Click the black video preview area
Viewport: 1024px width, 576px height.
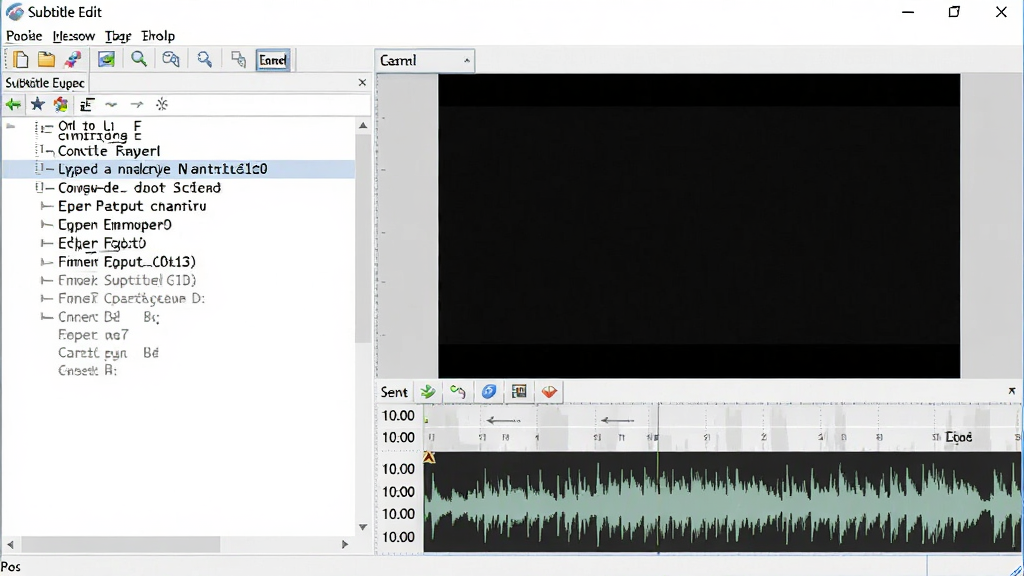[699, 225]
